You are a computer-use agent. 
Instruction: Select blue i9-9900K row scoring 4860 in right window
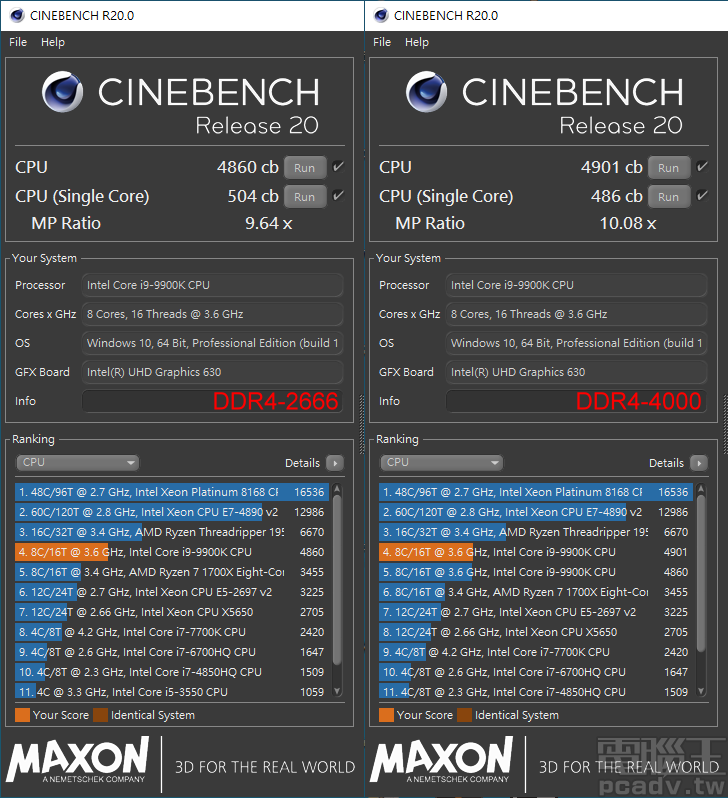[536, 572]
